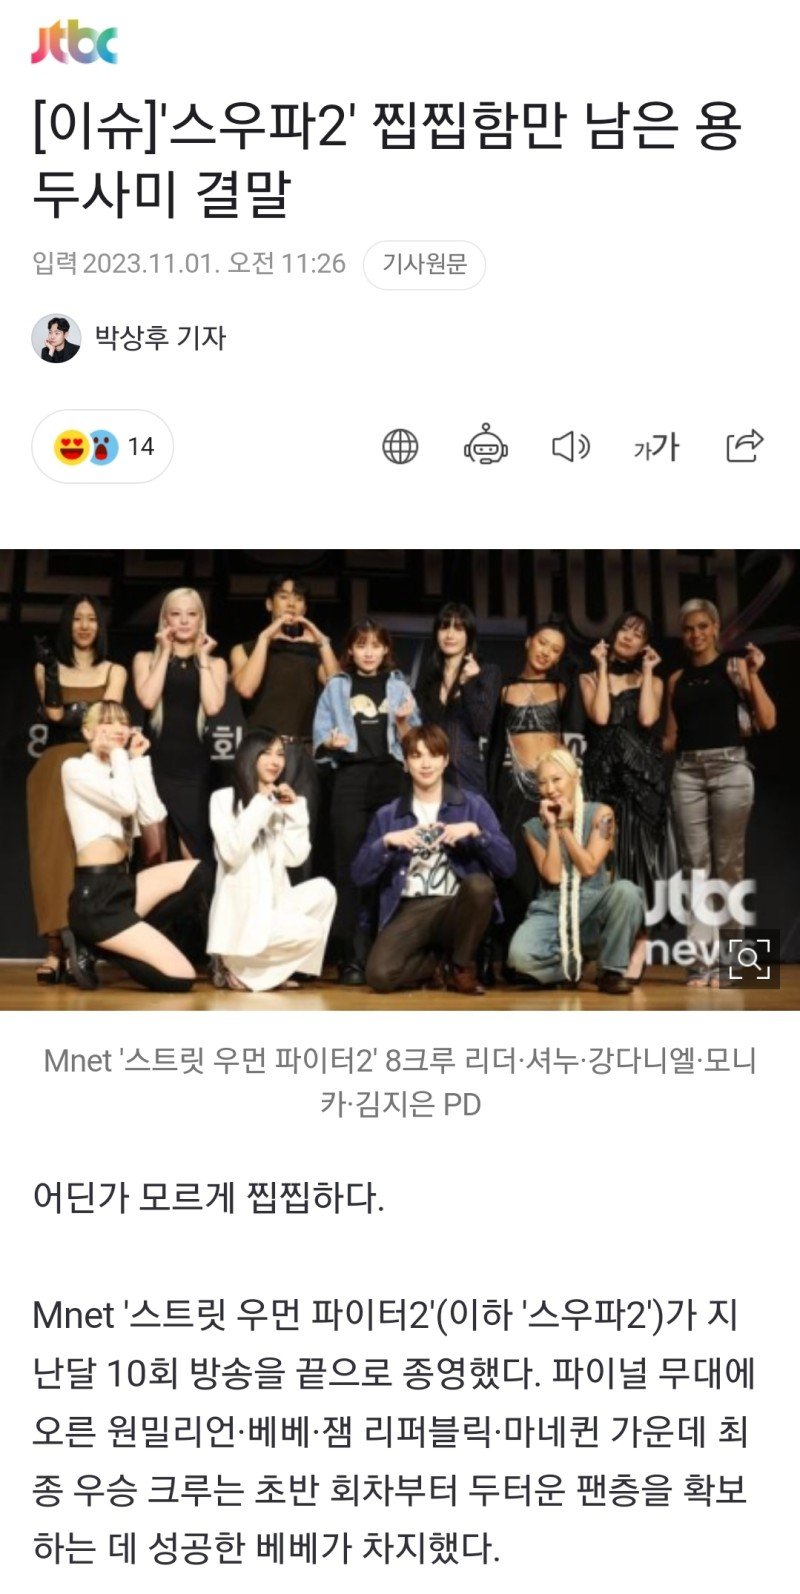Tap the group press photo
The width and height of the screenshot is (800, 1594).
tap(400, 779)
